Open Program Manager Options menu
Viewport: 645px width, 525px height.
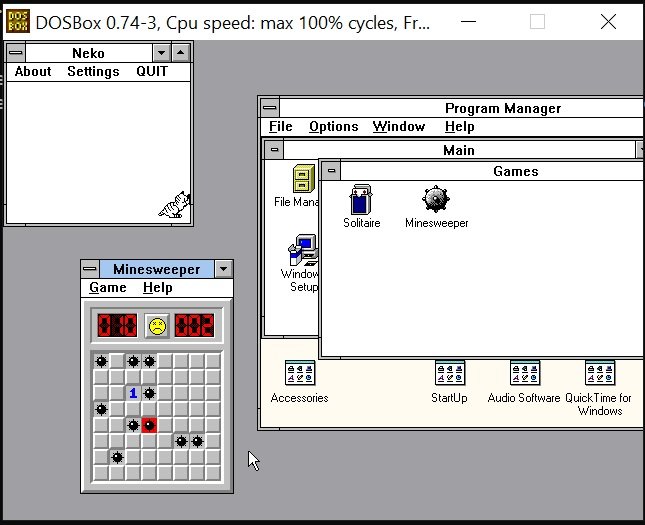[334, 126]
